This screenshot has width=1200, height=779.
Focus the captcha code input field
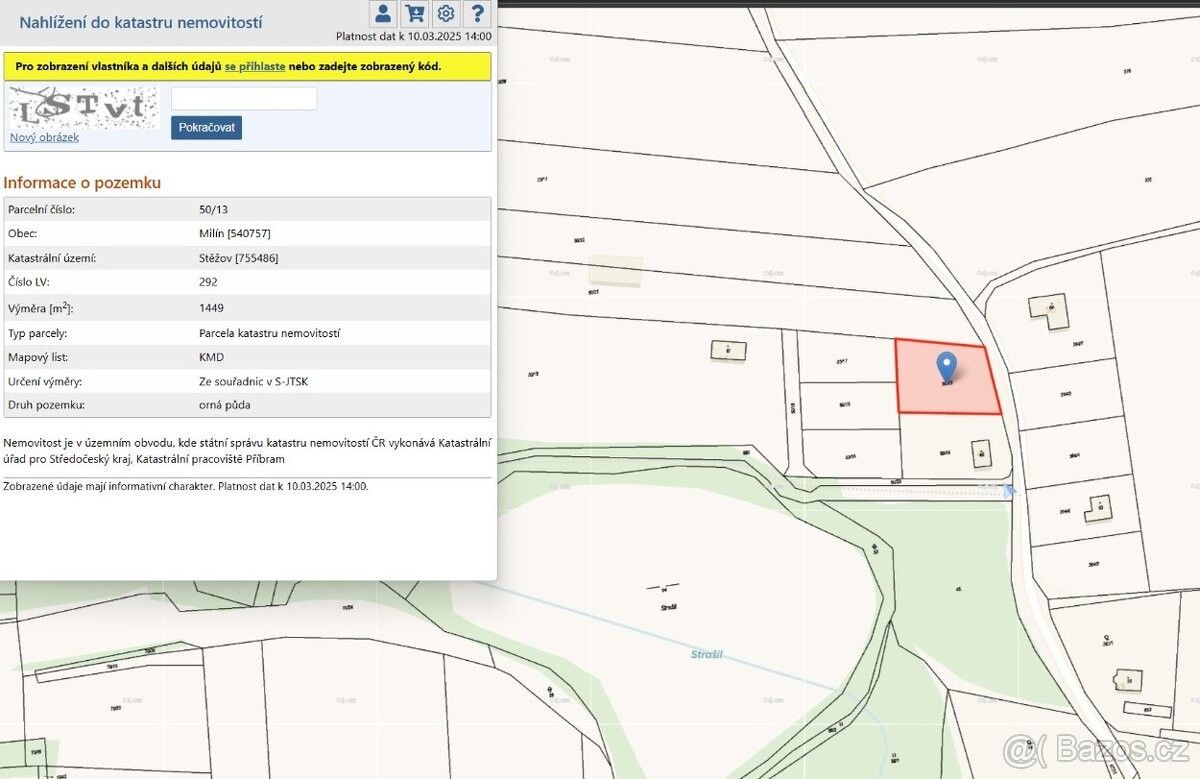click(244, 98)
